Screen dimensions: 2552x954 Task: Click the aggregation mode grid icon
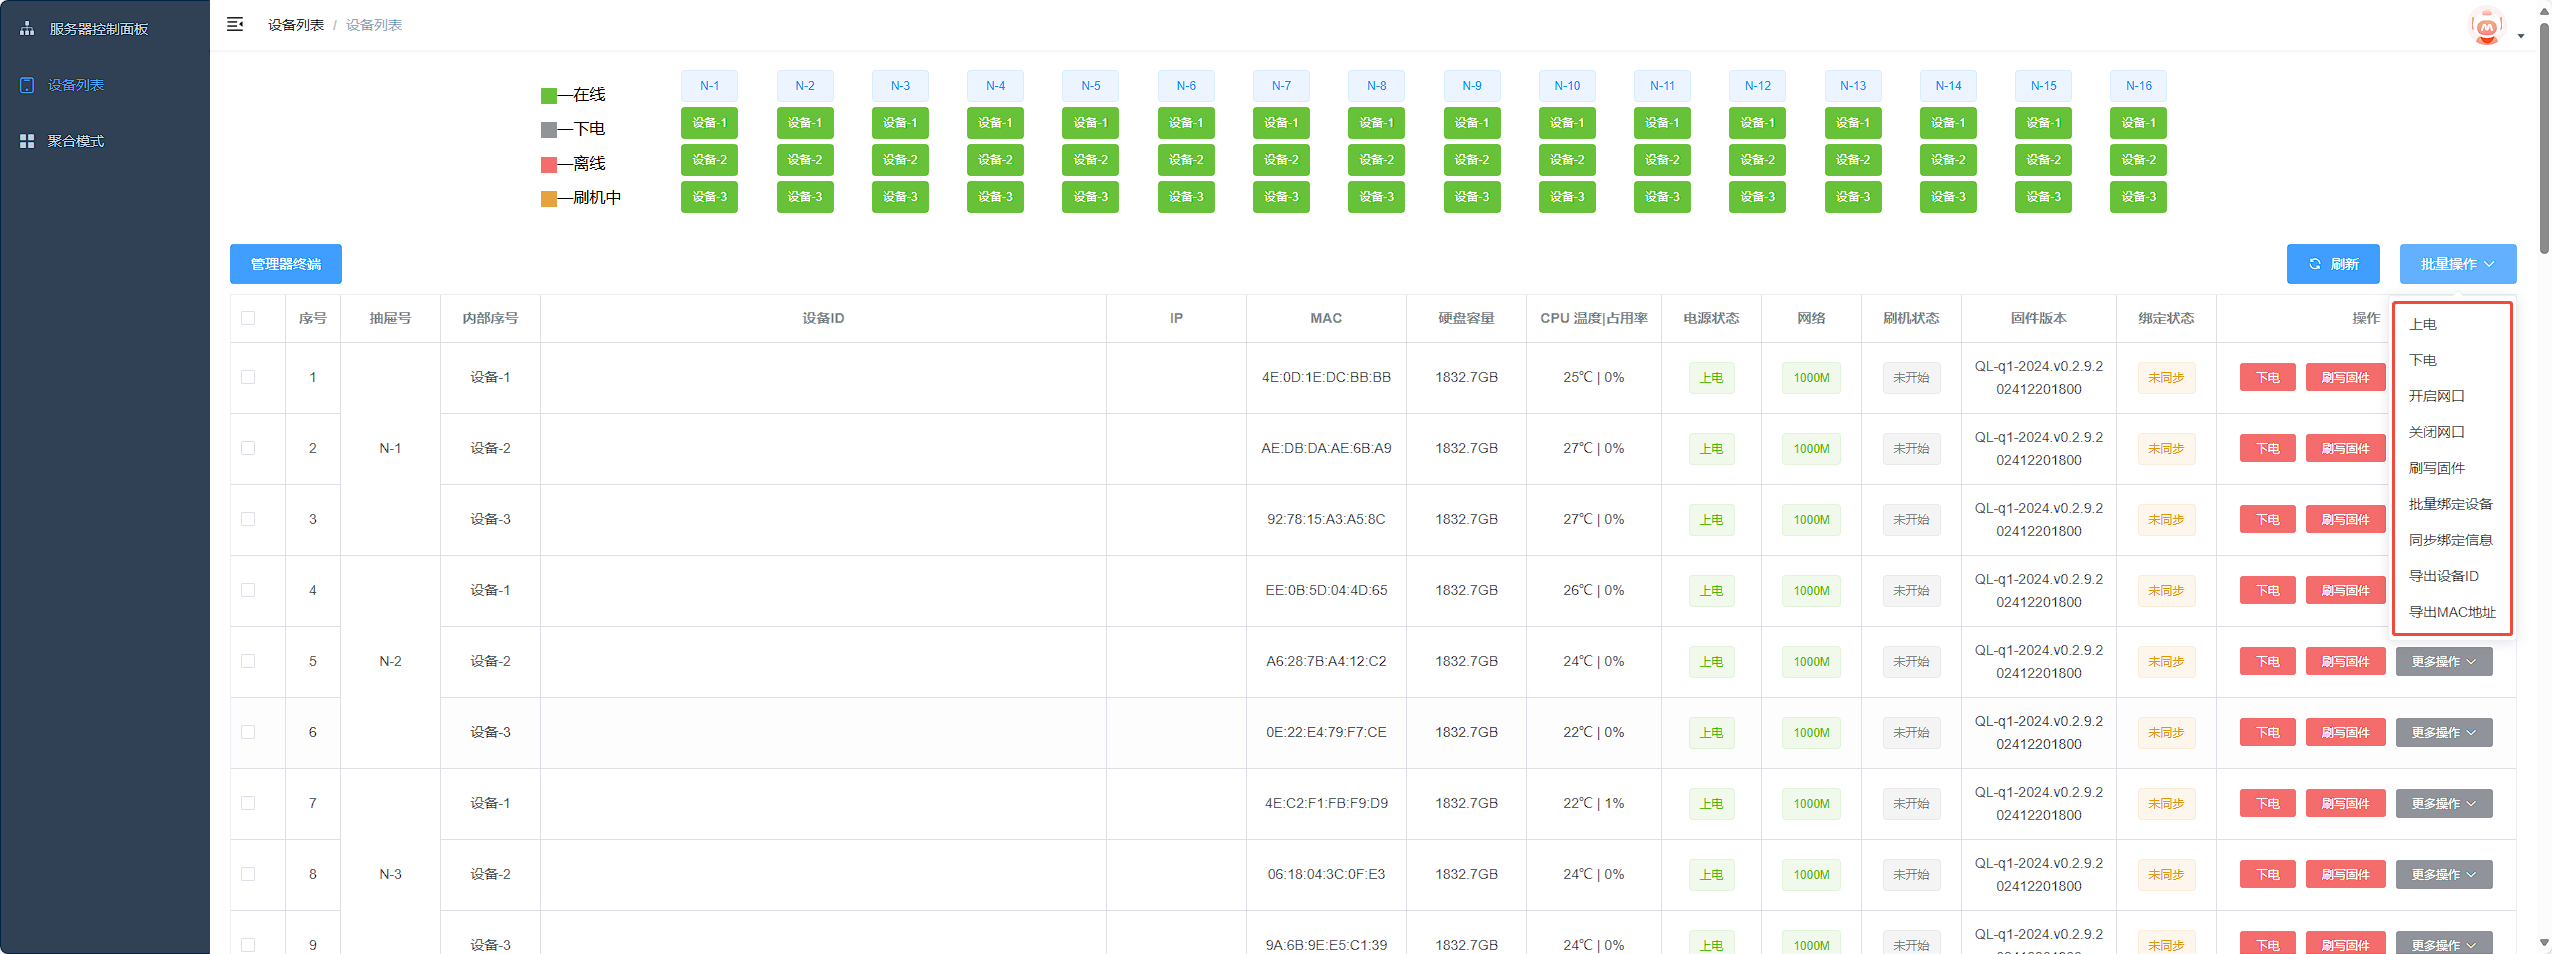pyautogui.click(x=27, y=141)
